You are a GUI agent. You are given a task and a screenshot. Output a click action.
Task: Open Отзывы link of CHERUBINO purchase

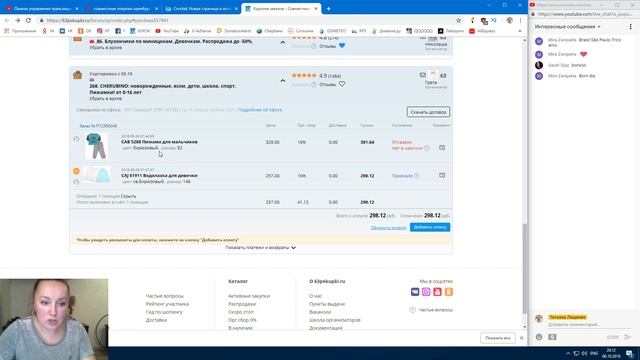click(x=327, y=84)
